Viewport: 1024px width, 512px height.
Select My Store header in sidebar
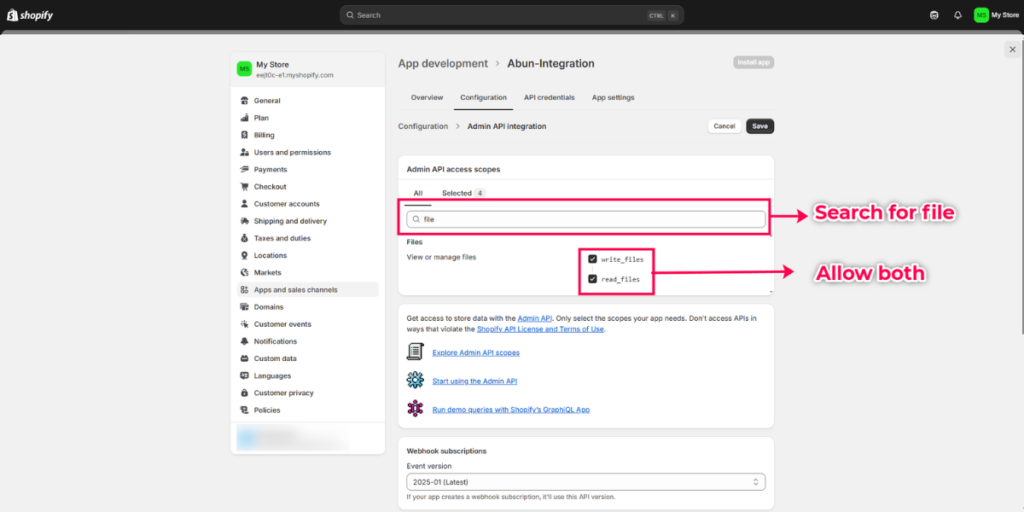coord(308,69)
